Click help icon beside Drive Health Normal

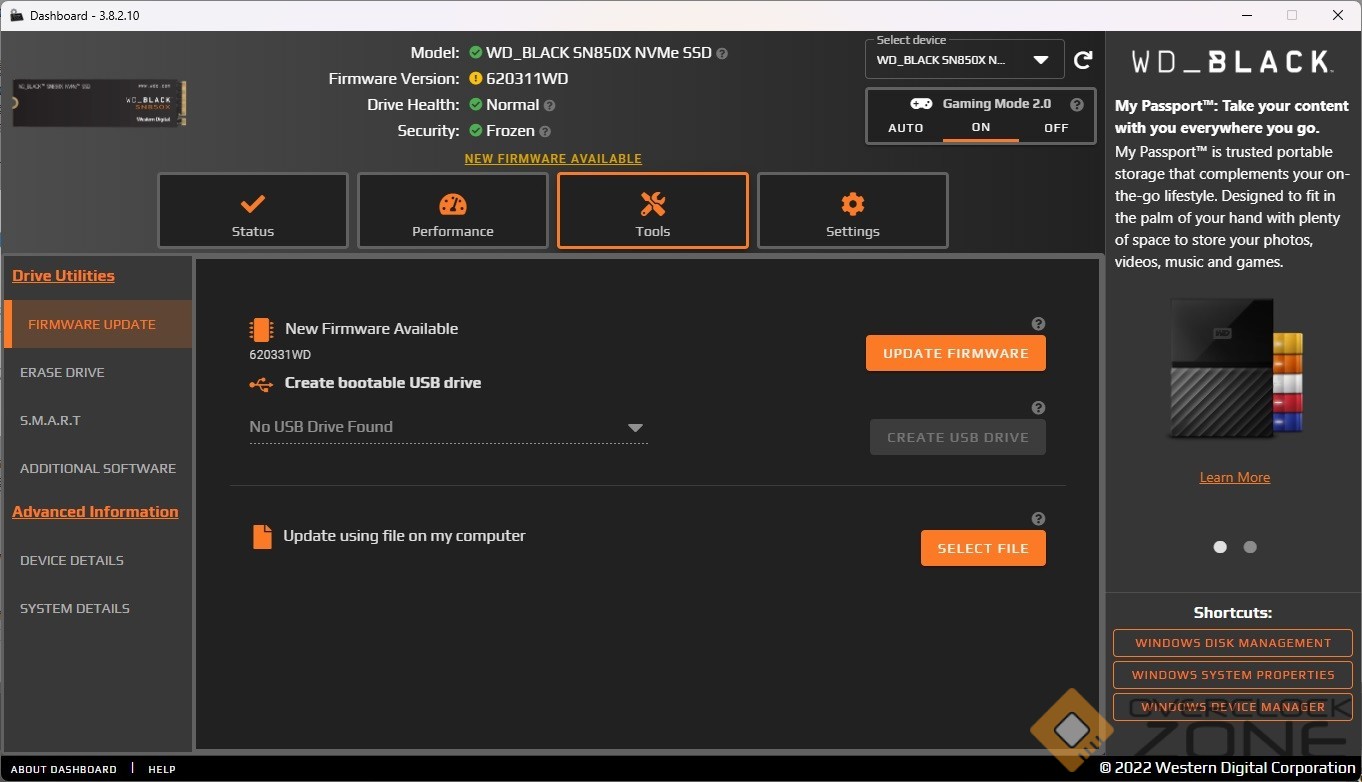[x=549, y=105]
